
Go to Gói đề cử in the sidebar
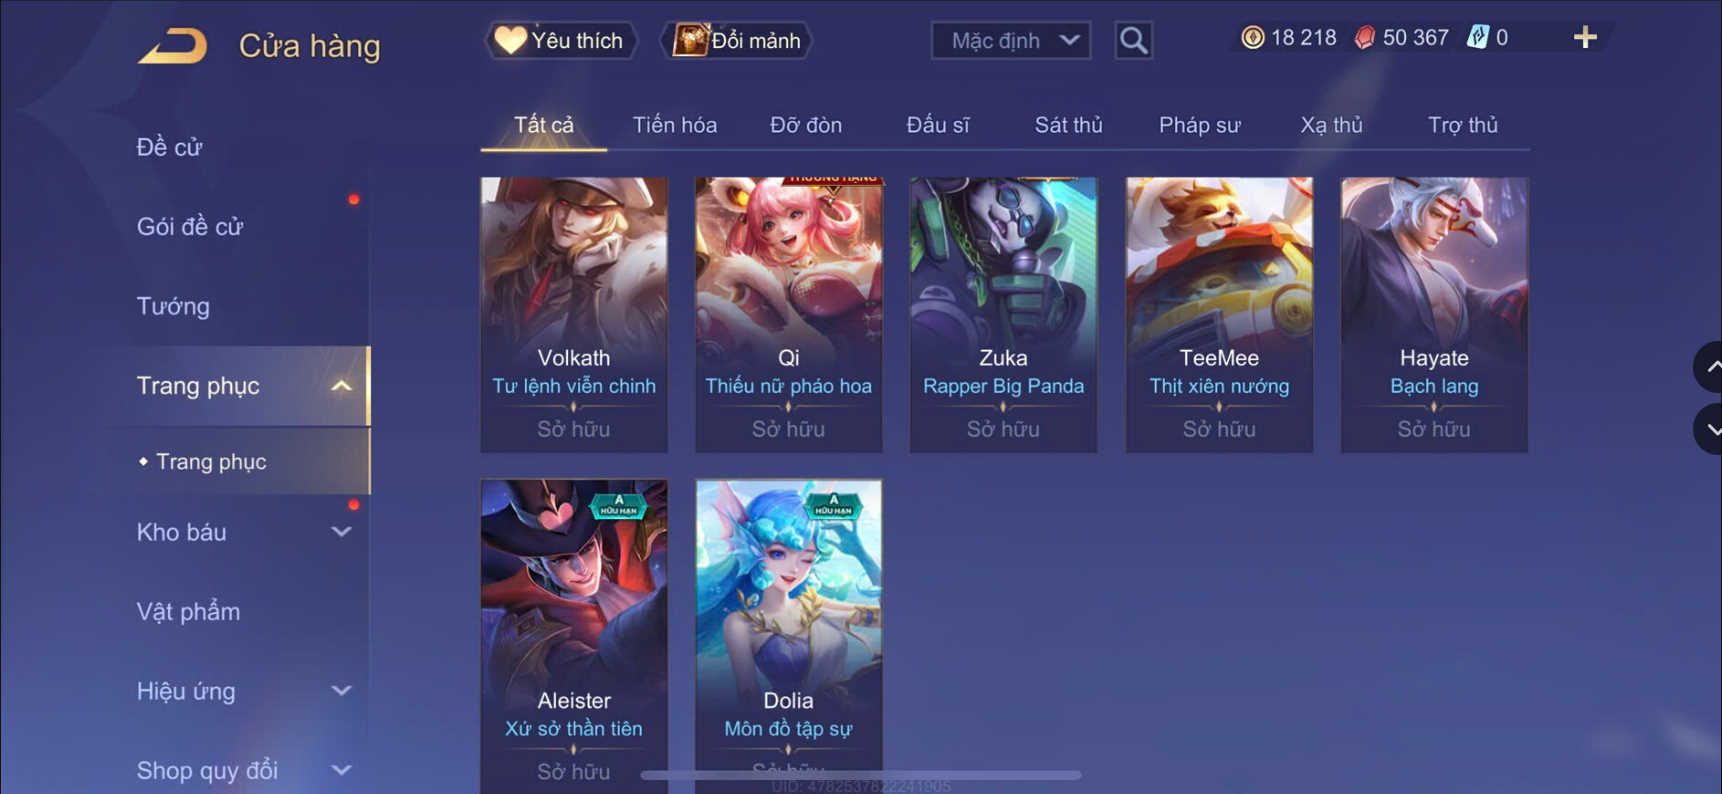190,227
